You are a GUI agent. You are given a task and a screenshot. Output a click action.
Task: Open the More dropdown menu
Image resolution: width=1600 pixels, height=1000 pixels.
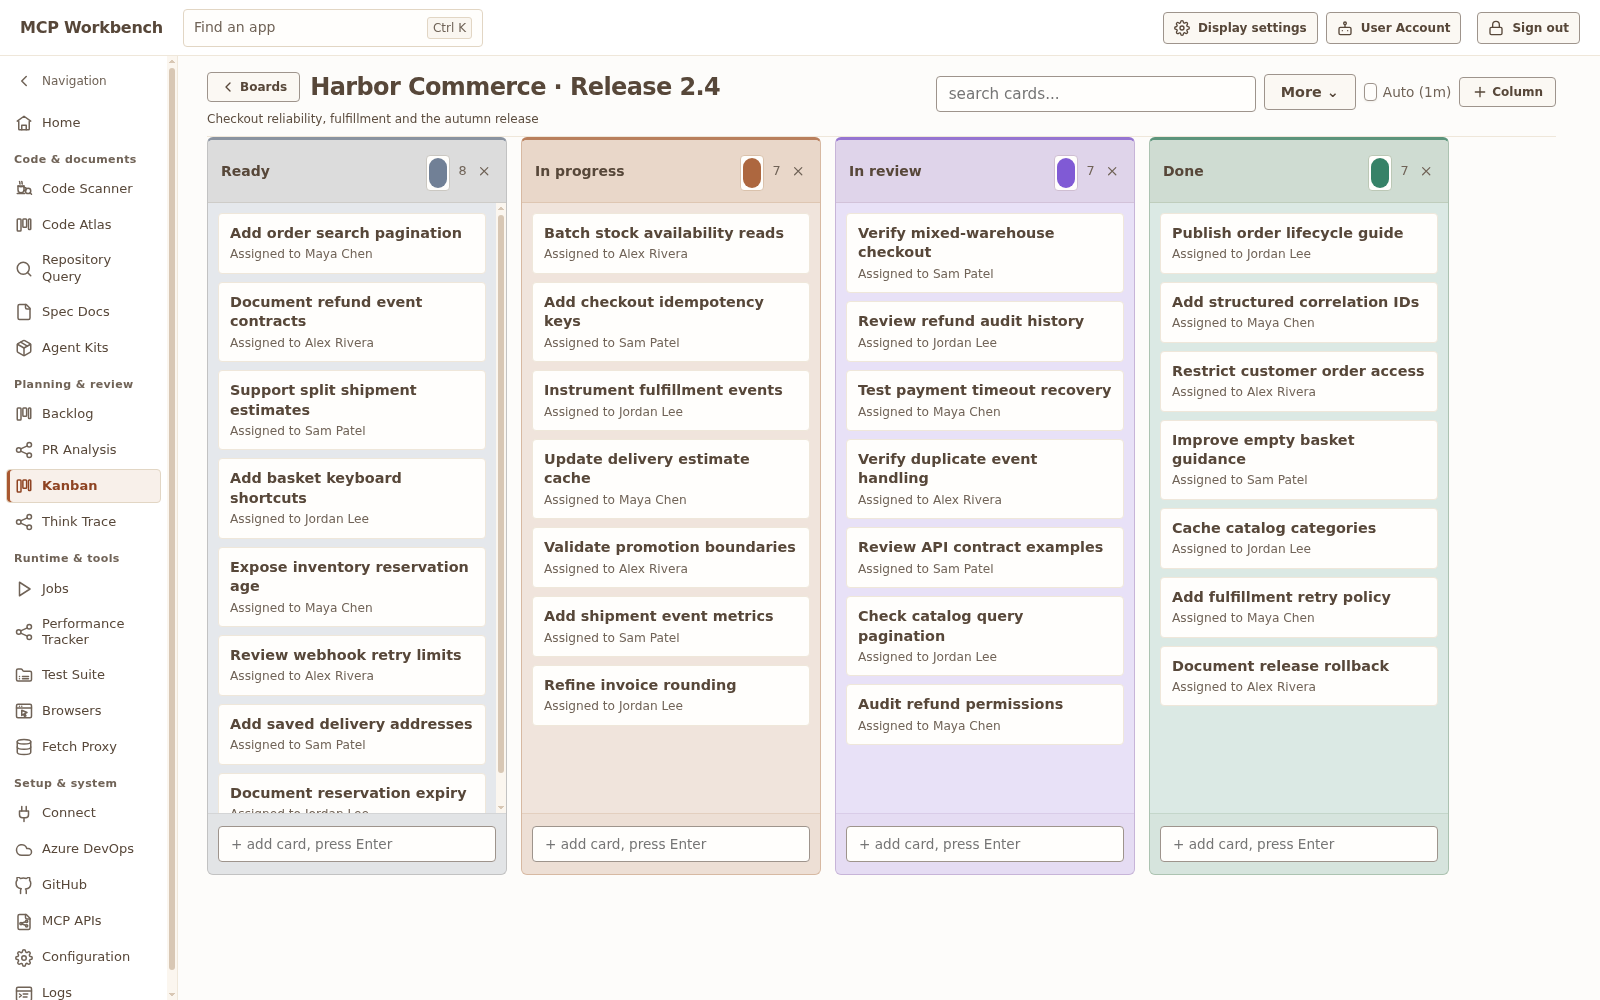pyautogui.click(x=1309, y=92)
